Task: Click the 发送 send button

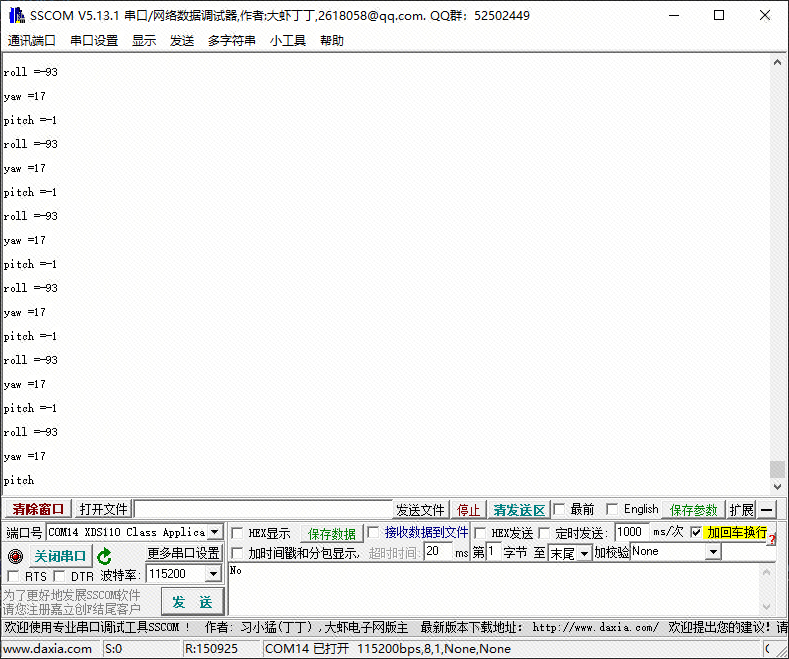Action: click(x=192, y=602)
